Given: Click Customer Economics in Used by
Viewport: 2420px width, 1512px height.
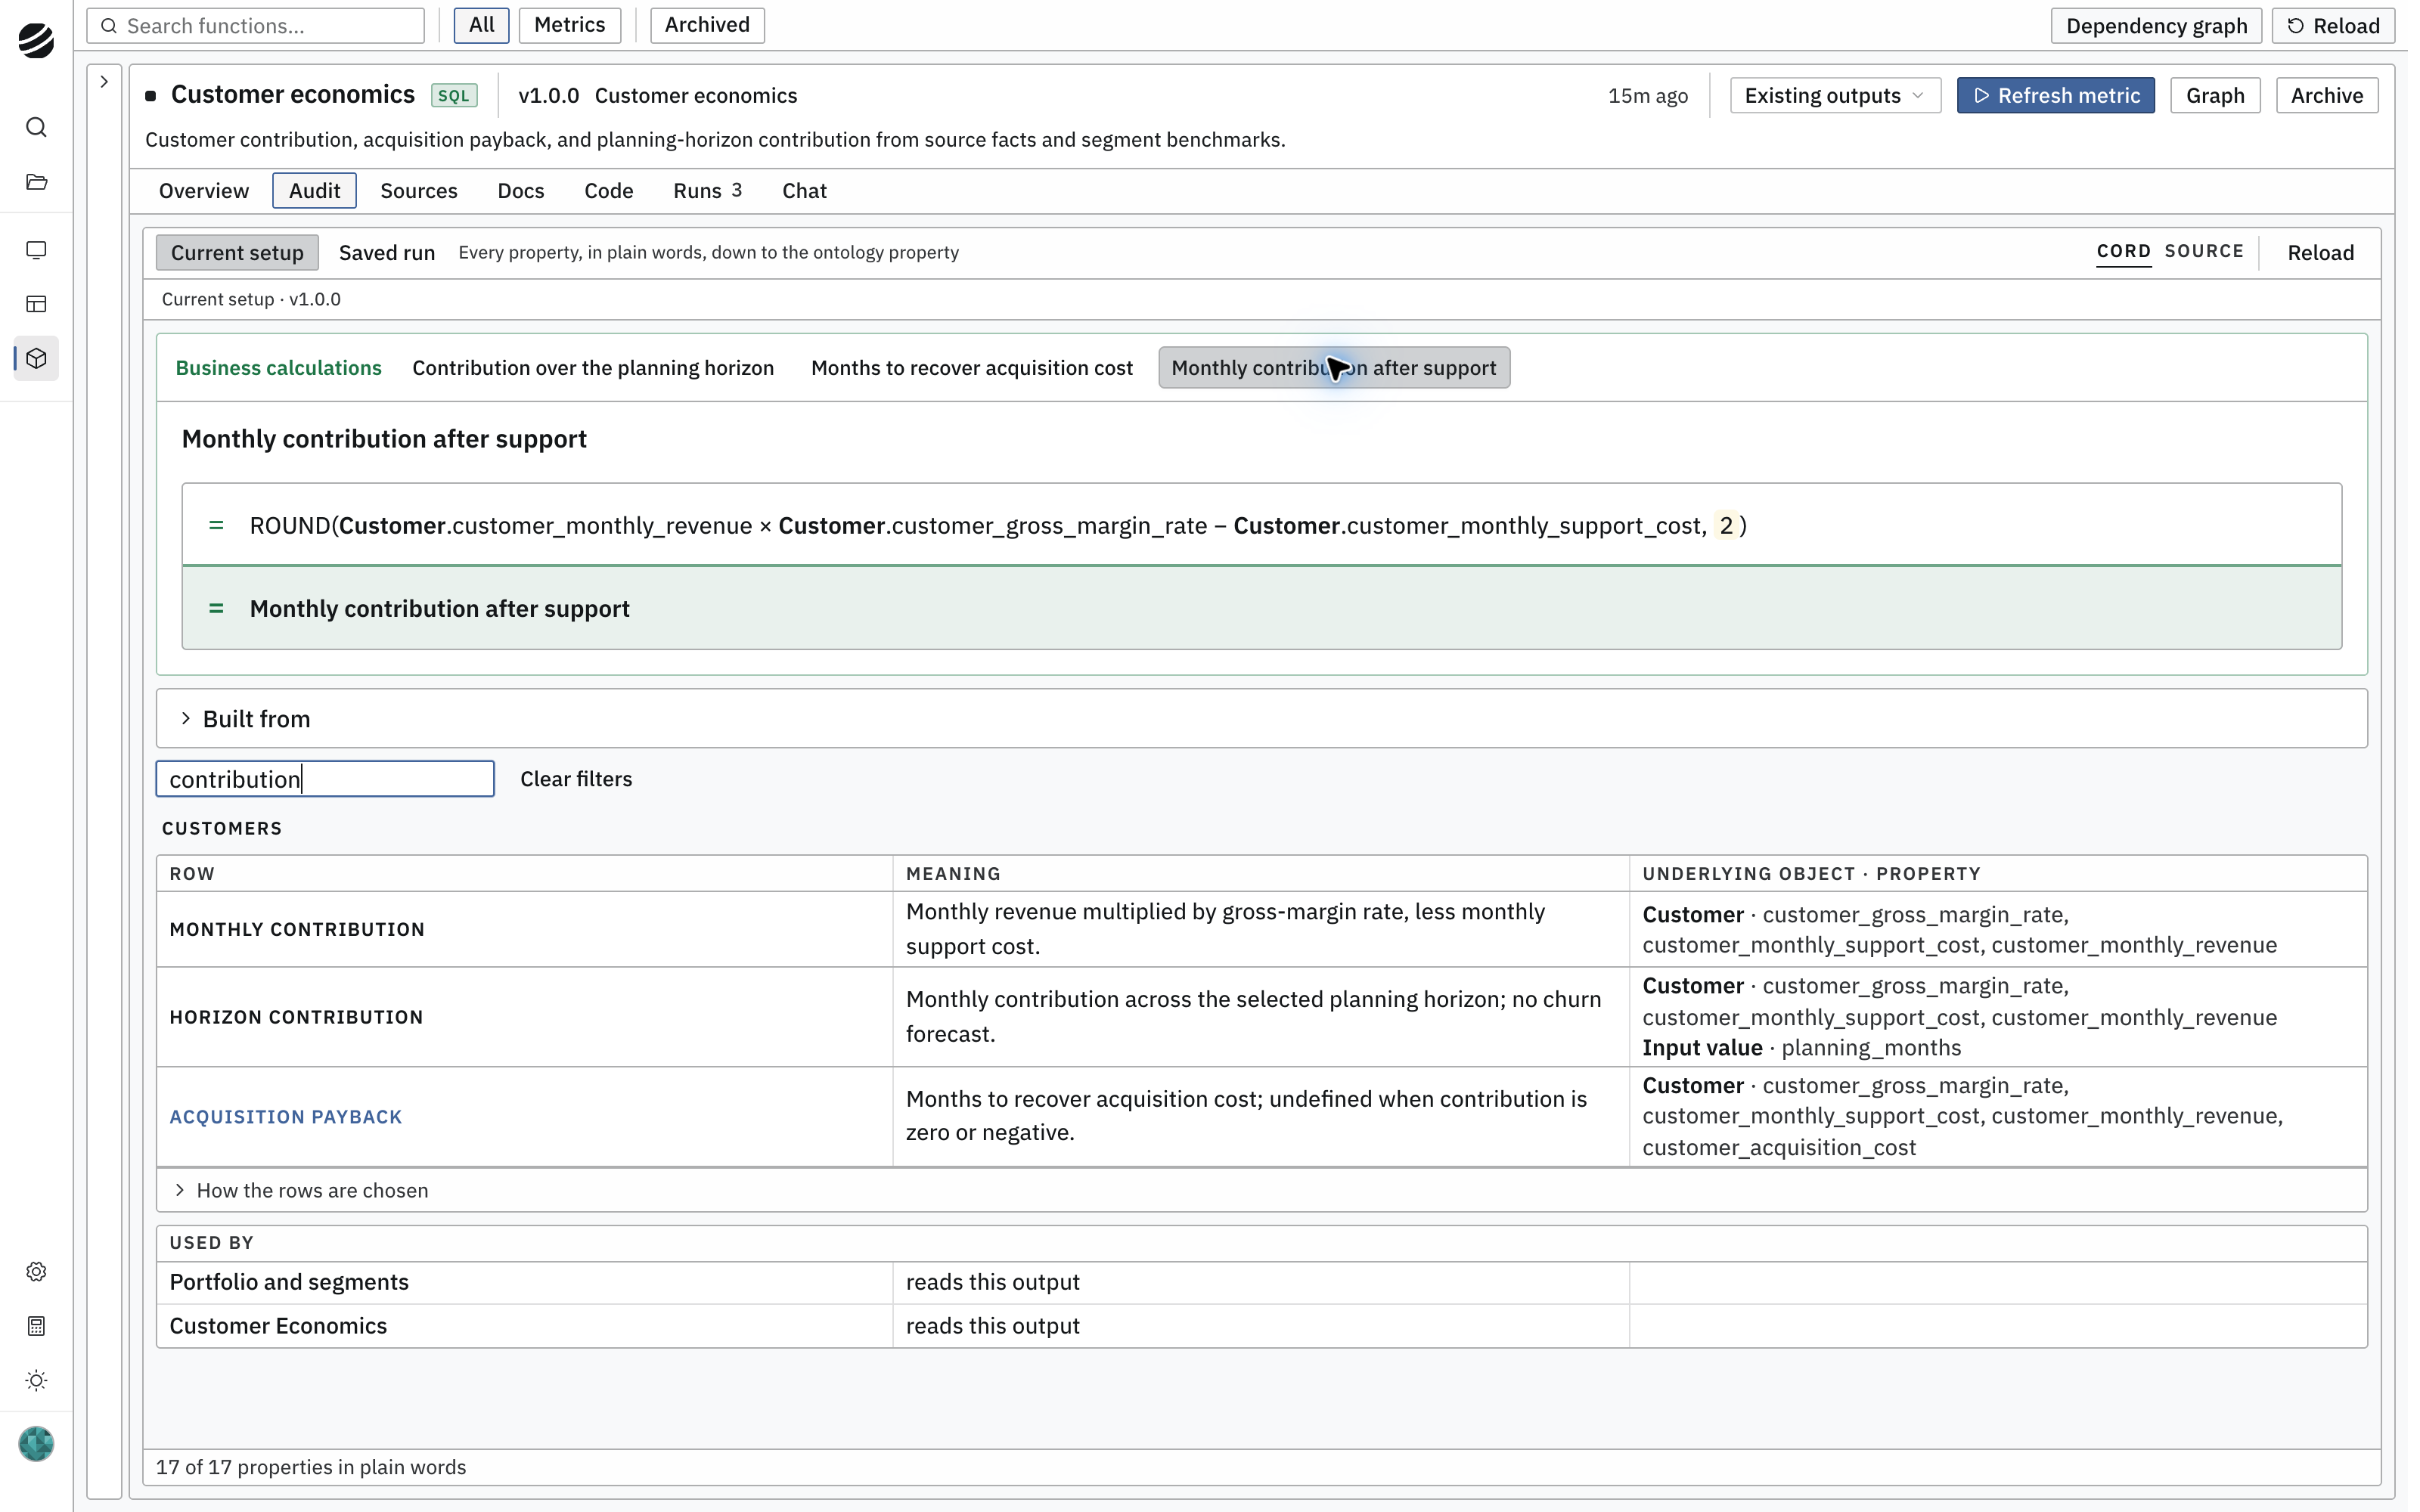Looking at the screenshot, I should pos(278,1326).
